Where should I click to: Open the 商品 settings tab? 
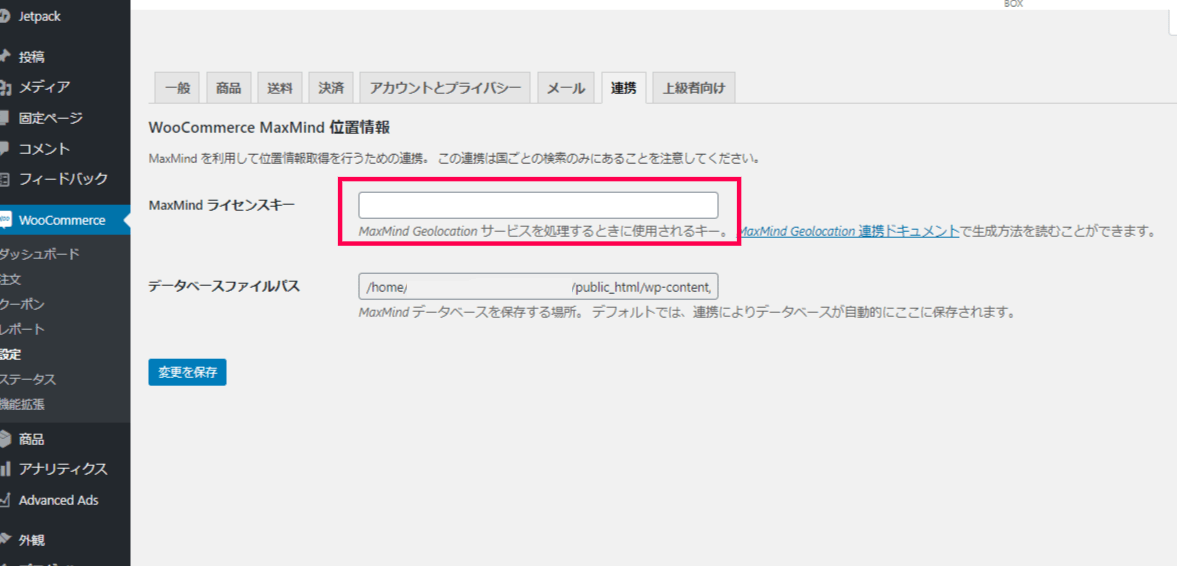[228, 89]
